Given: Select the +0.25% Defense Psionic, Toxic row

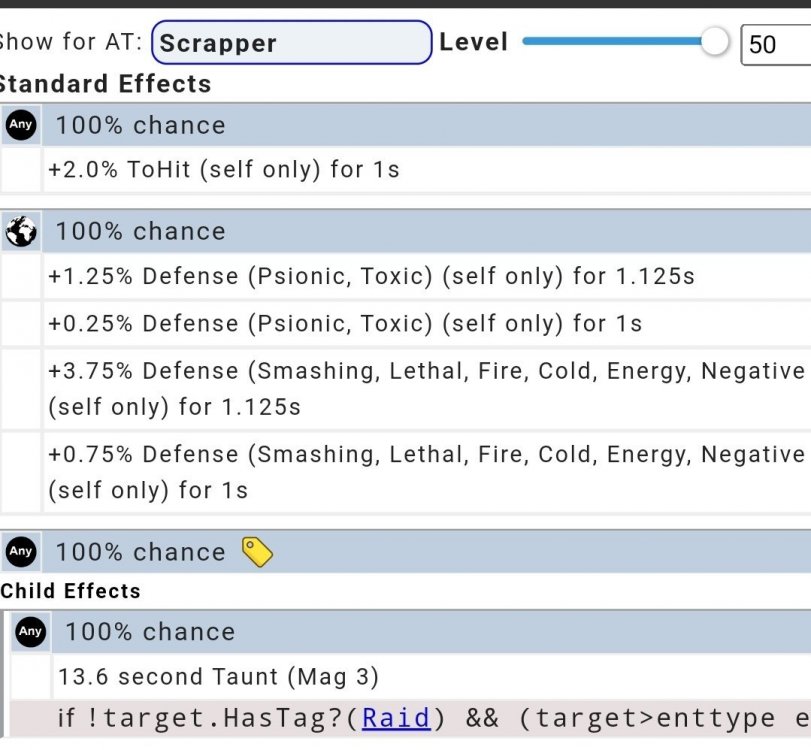Looking at the screenshot, I should pos(345,324).
